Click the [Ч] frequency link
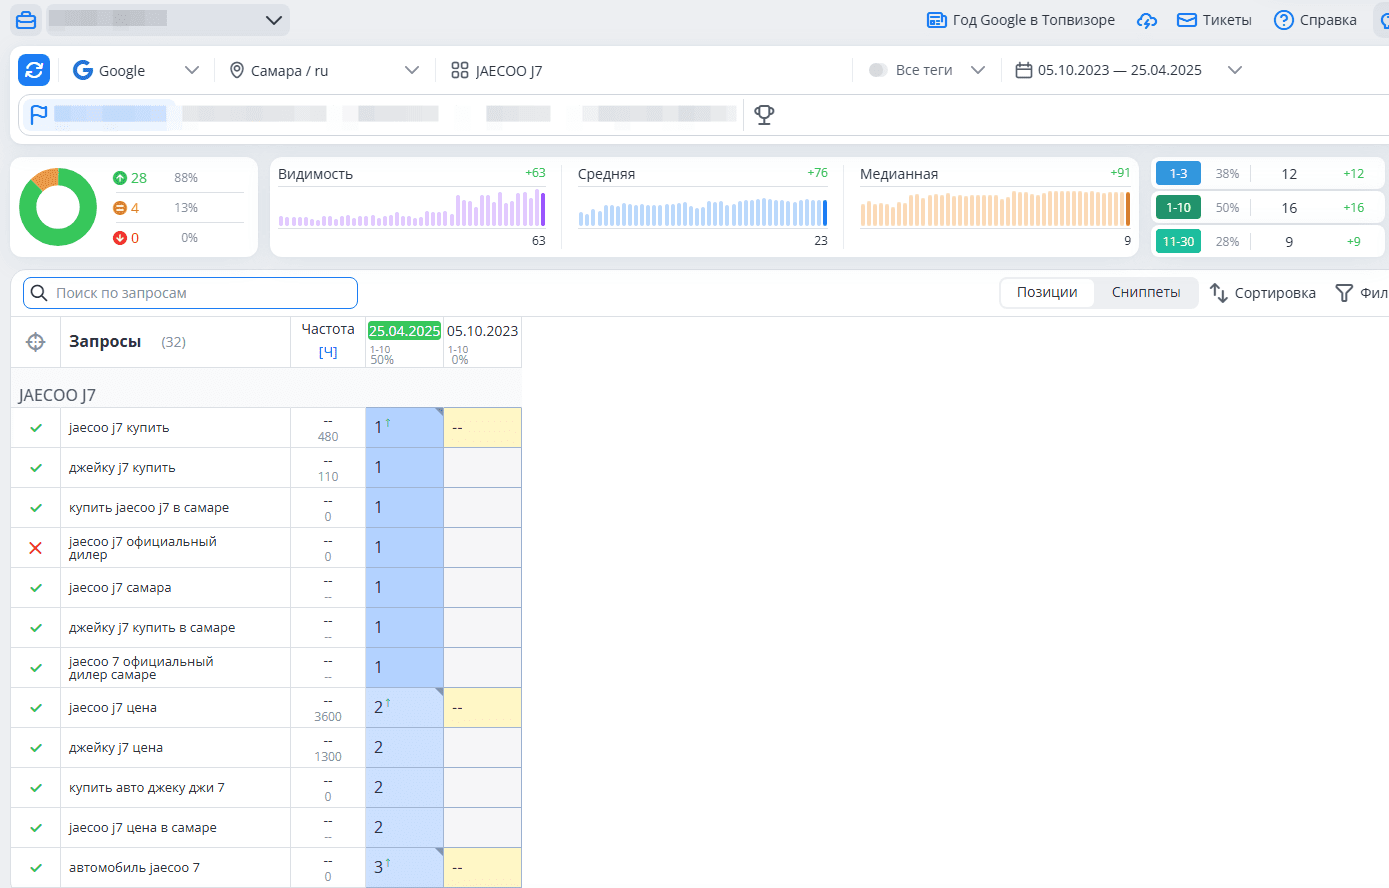 [x=328, y=352]
